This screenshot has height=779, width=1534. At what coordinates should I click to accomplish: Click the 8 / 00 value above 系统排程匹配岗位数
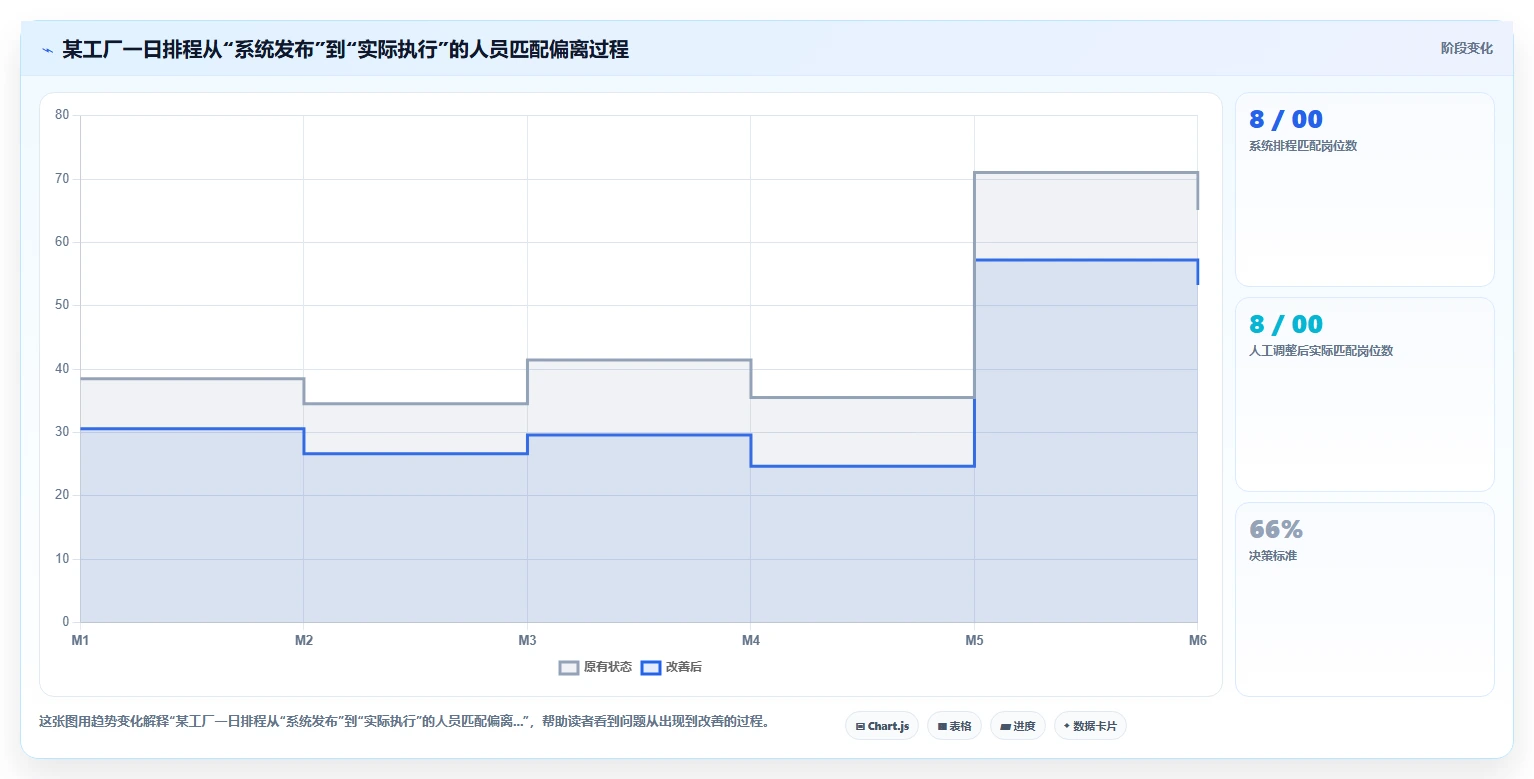[1286, 120]
